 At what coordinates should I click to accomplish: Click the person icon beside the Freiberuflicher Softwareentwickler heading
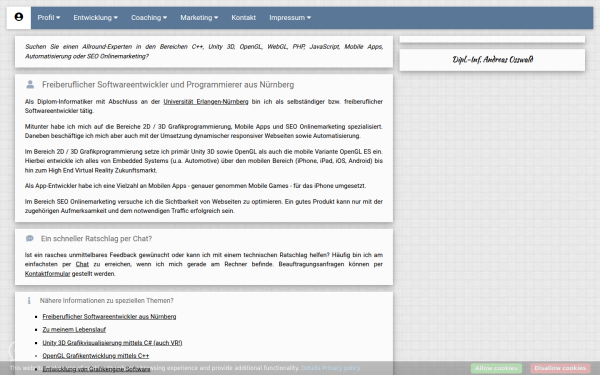pos(30,85)
